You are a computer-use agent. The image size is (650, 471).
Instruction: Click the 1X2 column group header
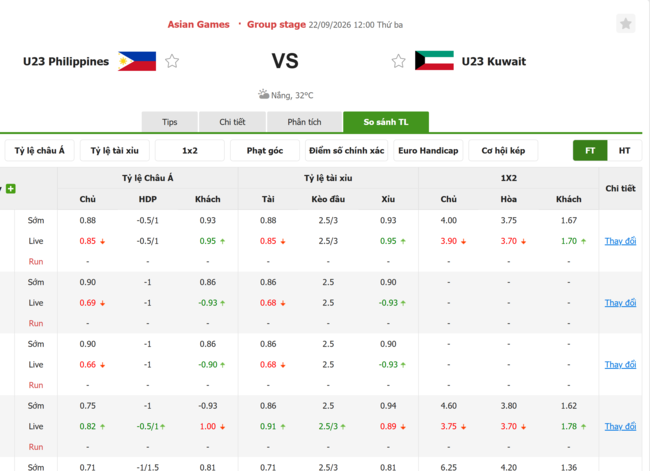pos(509,178)
